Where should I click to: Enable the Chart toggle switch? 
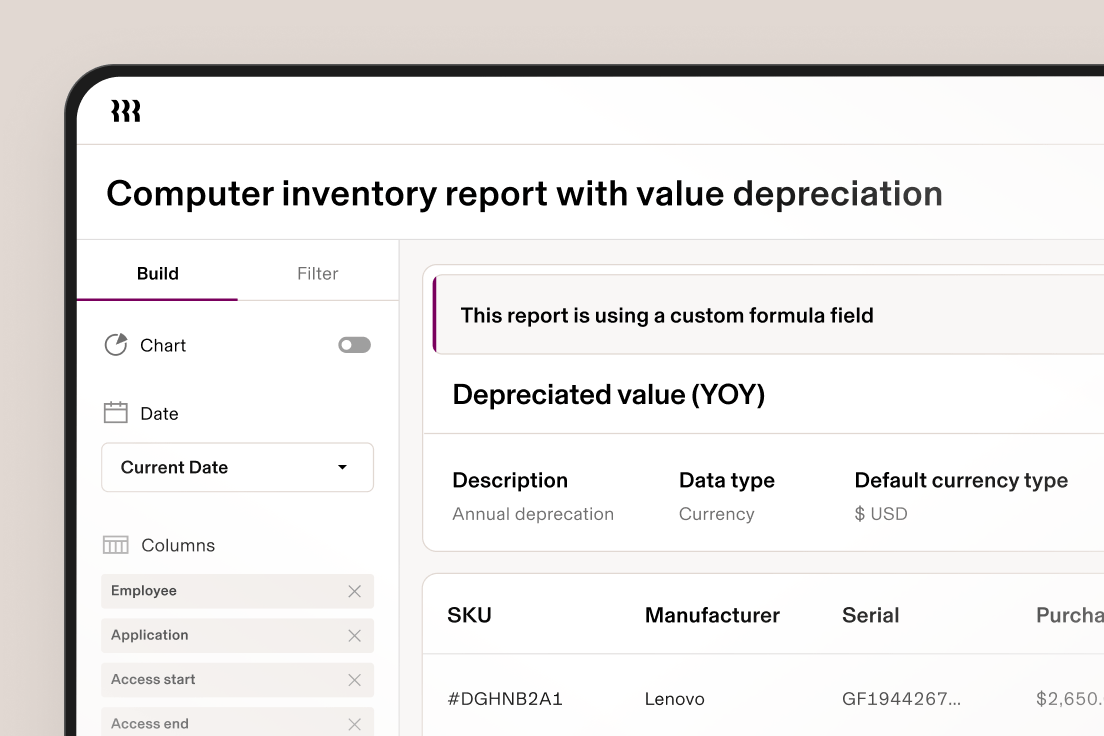(x=354, y=344)
